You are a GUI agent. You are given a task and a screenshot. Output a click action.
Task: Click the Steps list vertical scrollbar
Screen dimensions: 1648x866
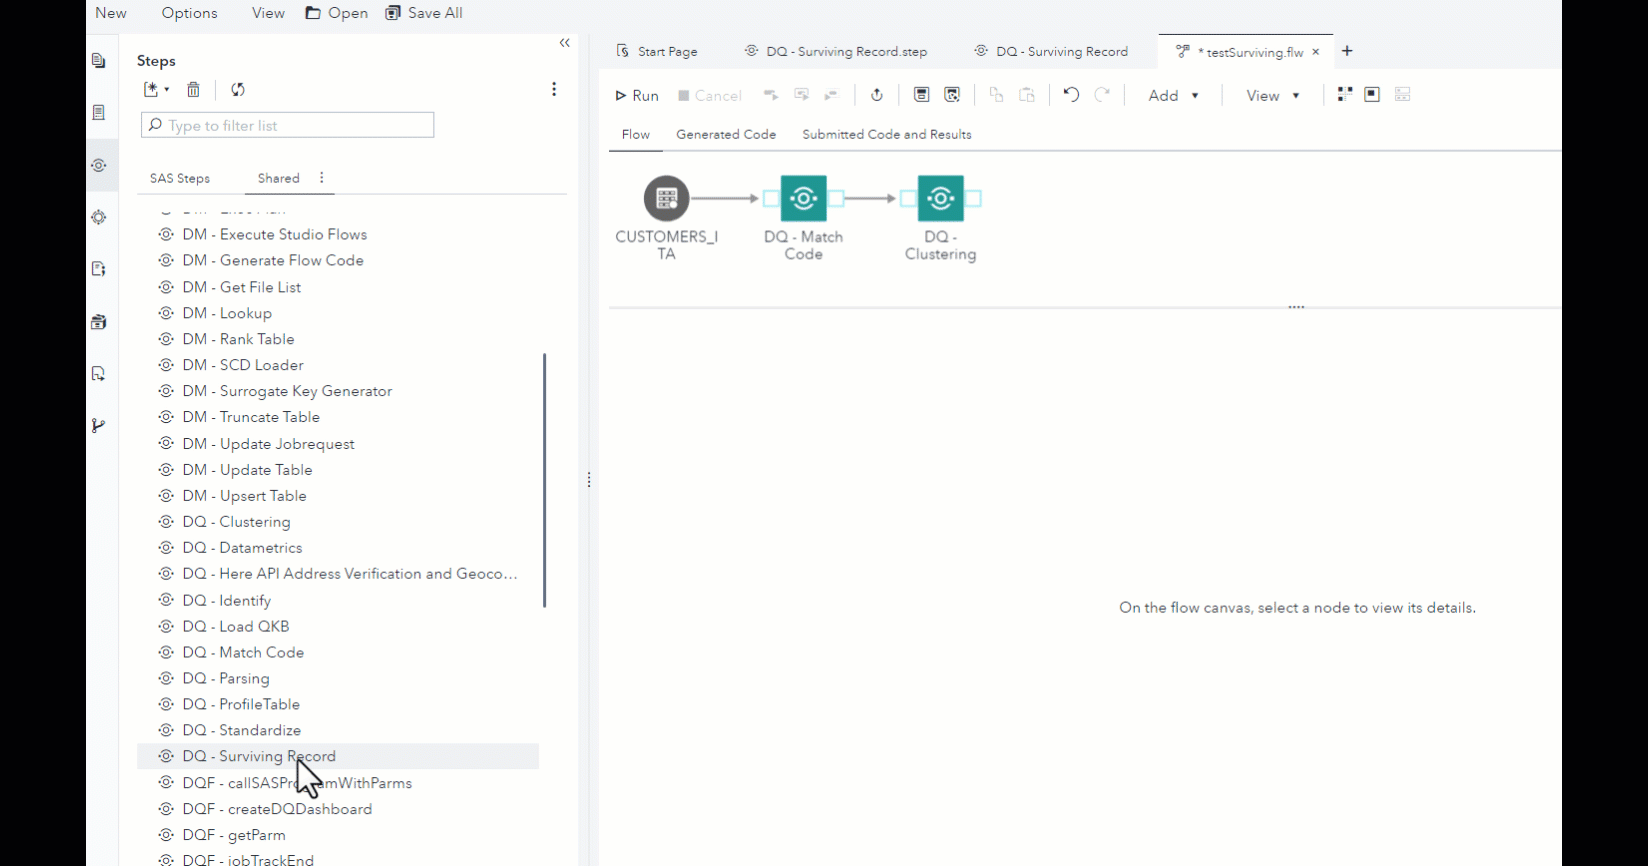point(545,480)
